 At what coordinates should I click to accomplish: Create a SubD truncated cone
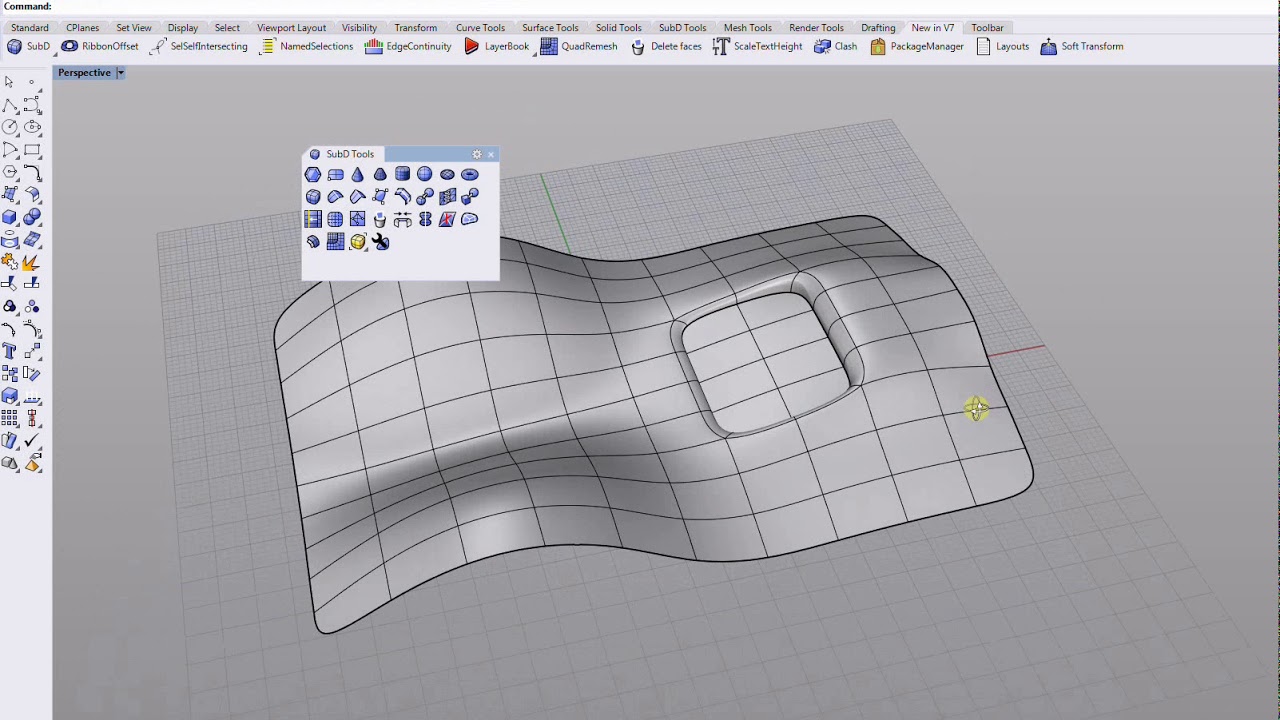click(x=380, y=175)
